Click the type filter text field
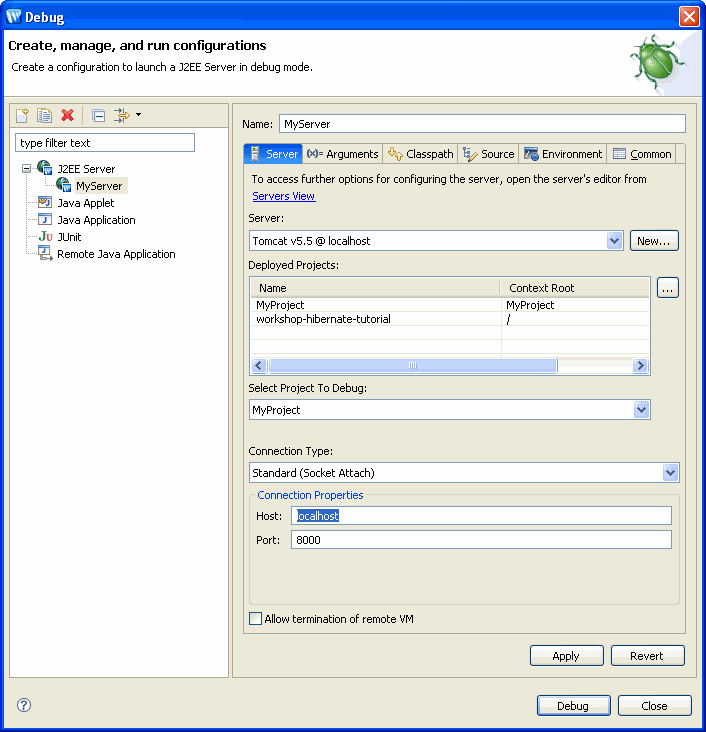Image resolution: width=706 pixels, height=732 pixels. pos(105,143)
